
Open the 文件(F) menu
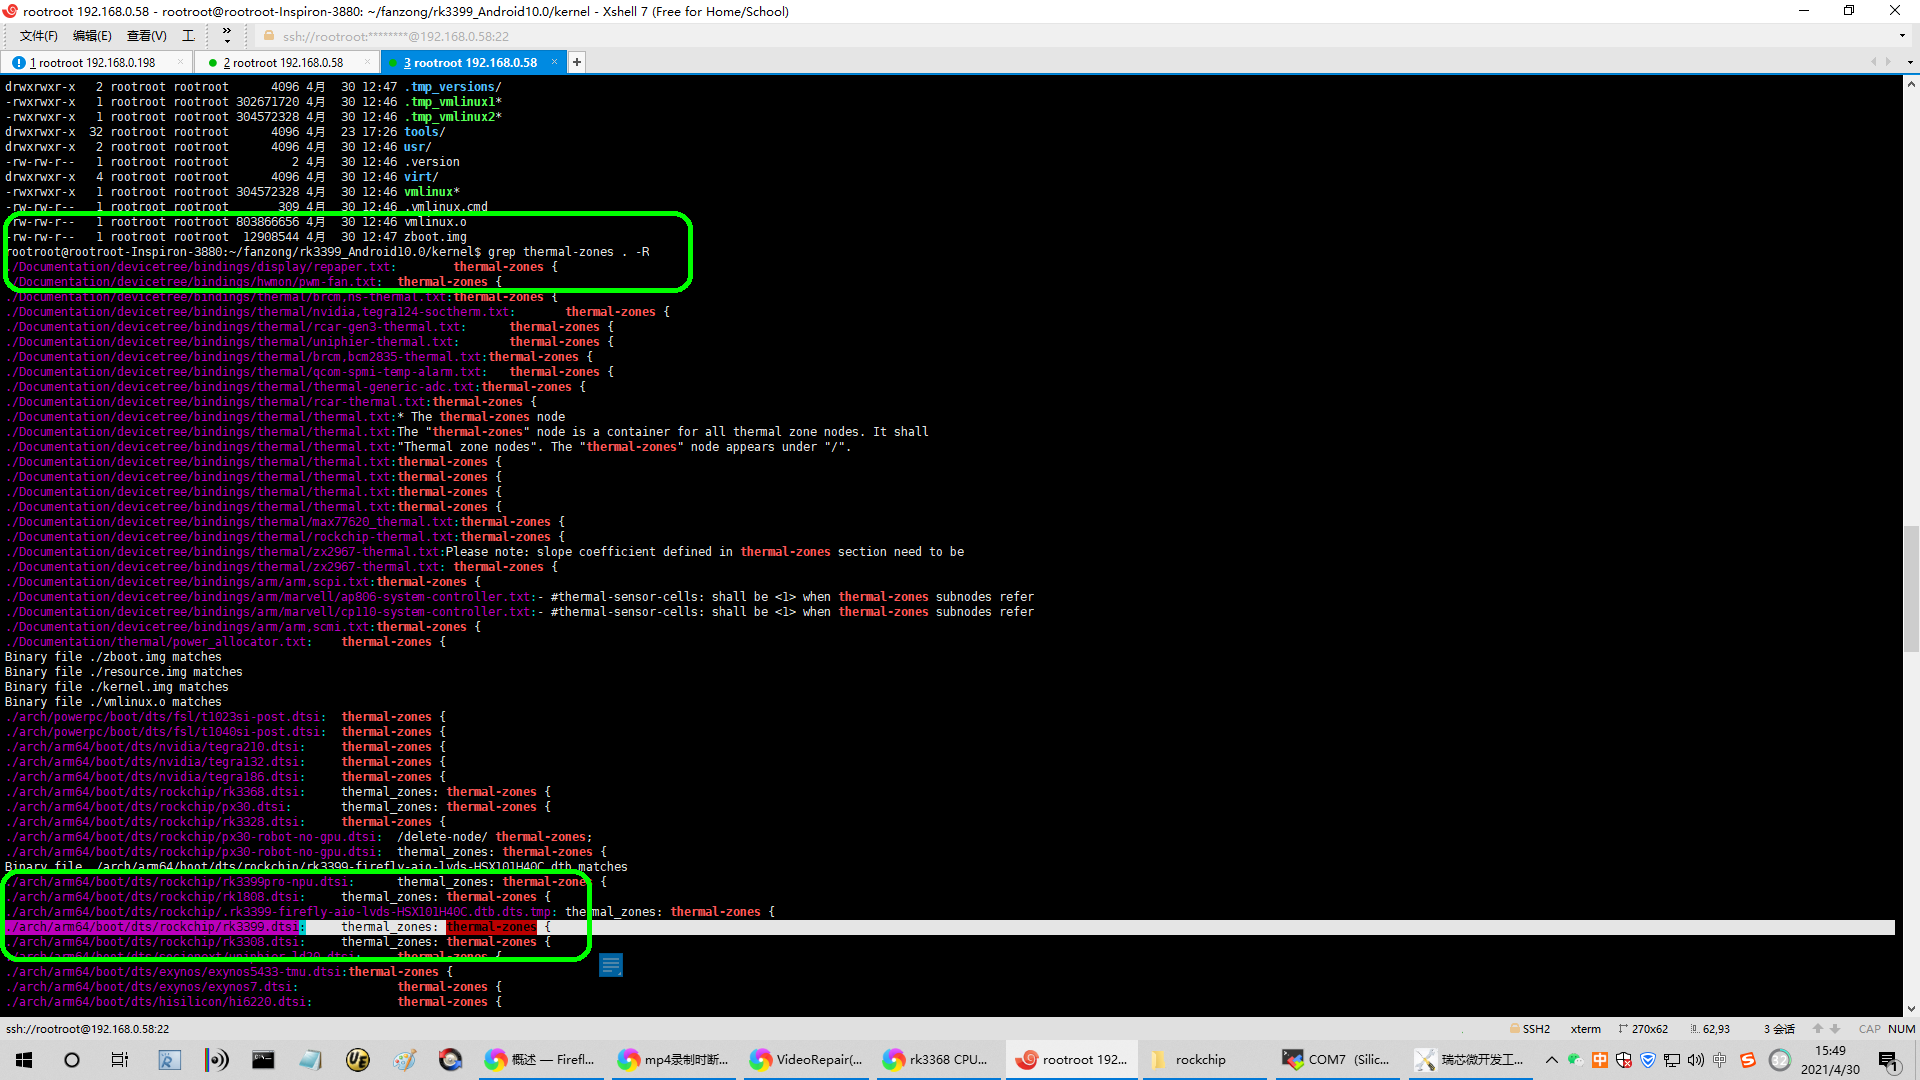point(38,36)
